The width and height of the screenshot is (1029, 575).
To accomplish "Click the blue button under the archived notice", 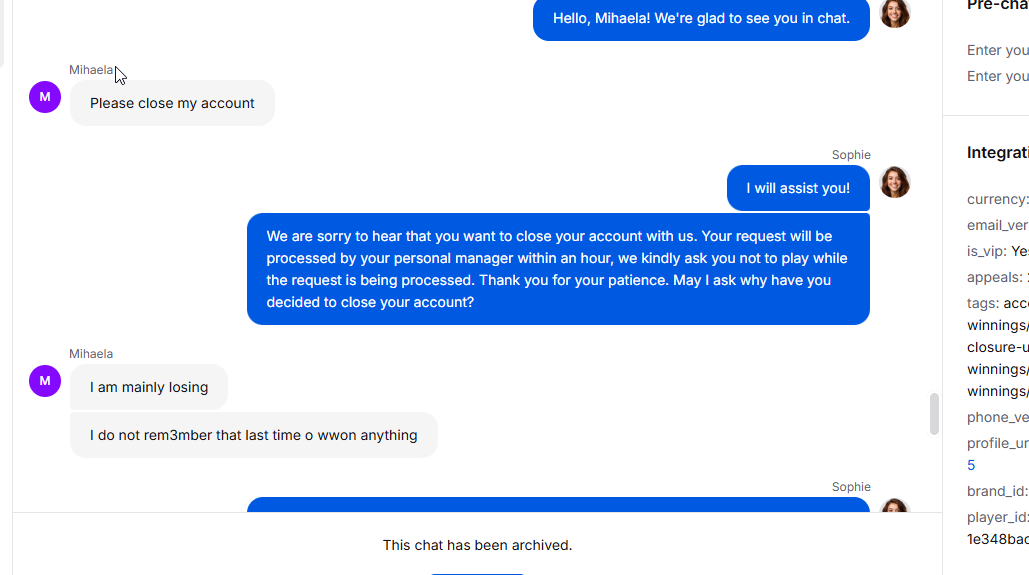I will (x=477, y=574).
